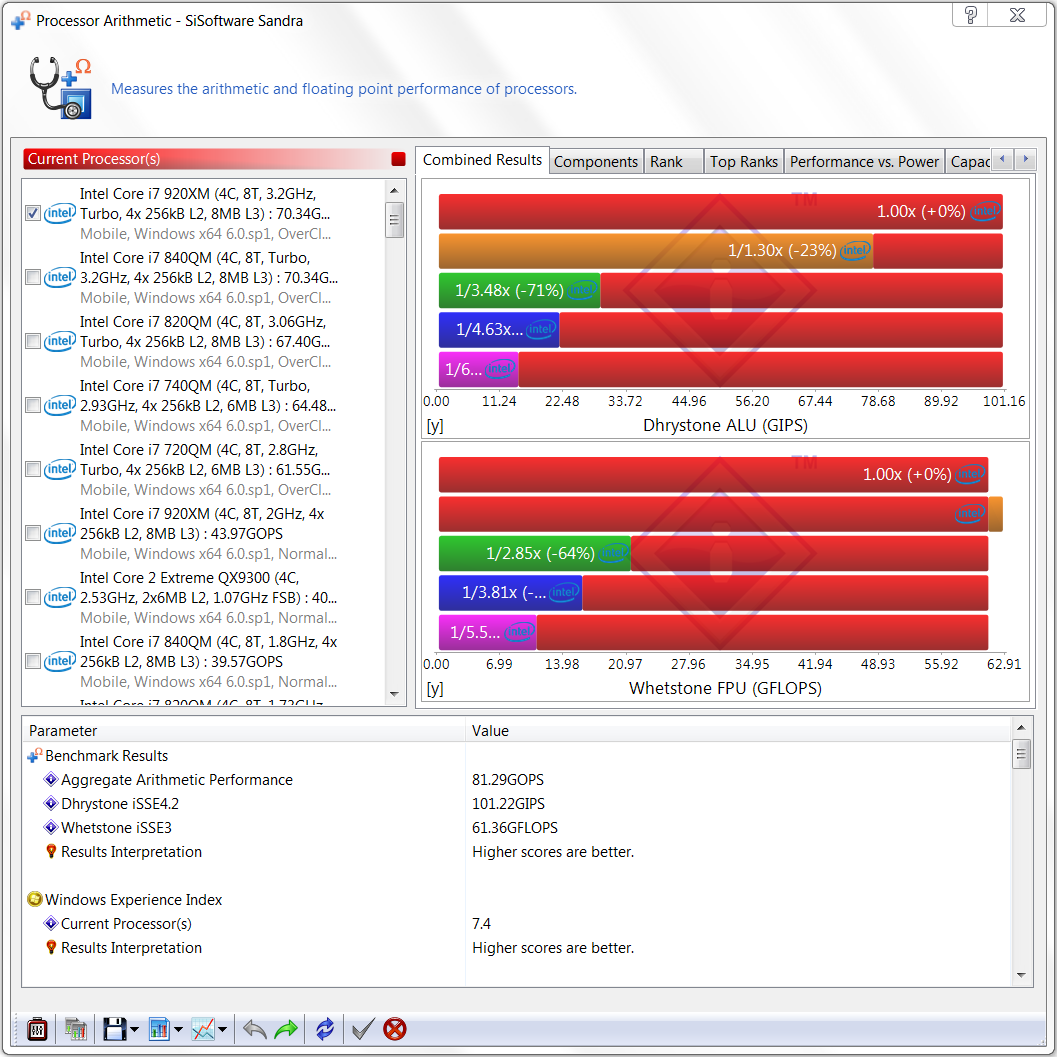Click the Dhrystone iSSE4.2 diamond icon
The height and width of the screenshot is (1057, 1057).
tap(51, 804)
